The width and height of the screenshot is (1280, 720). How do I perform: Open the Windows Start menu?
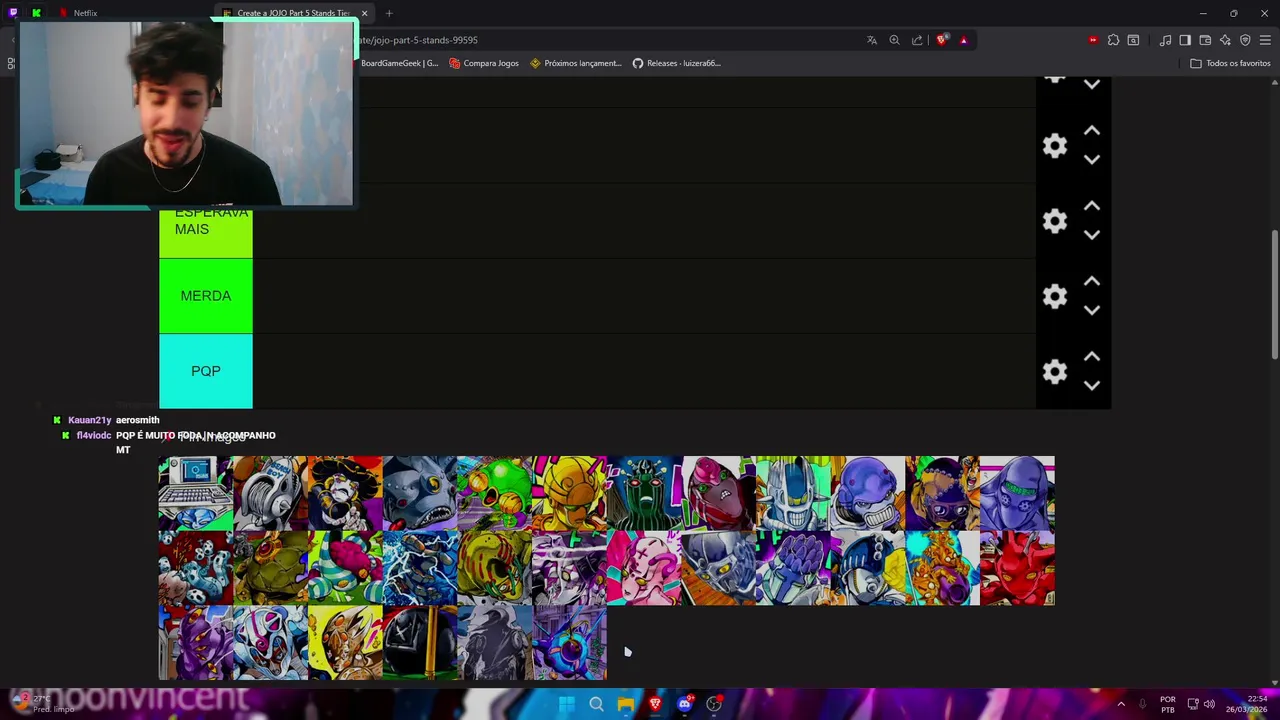tap(567, 704)
